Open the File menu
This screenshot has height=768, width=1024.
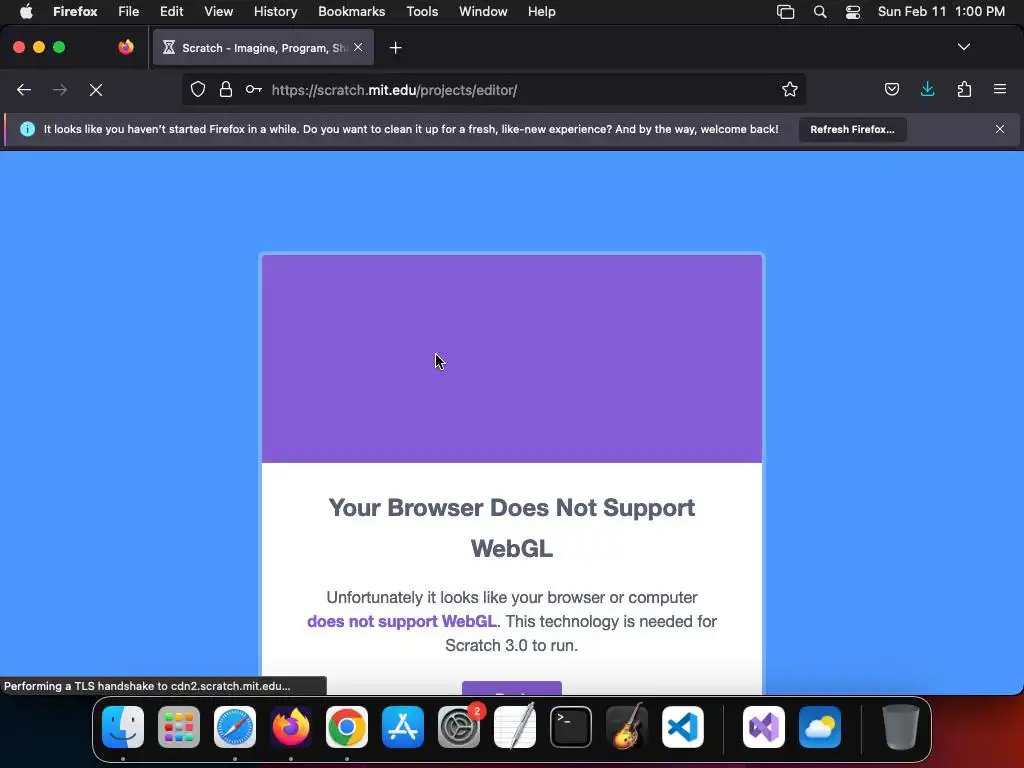pyautogui.click(x=129, y=12)
